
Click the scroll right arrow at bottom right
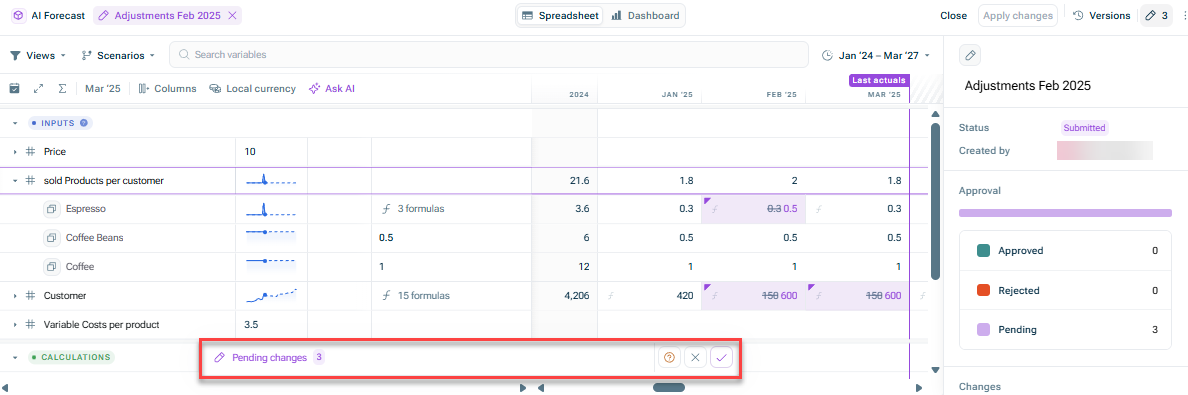click(x=919, y=388)
